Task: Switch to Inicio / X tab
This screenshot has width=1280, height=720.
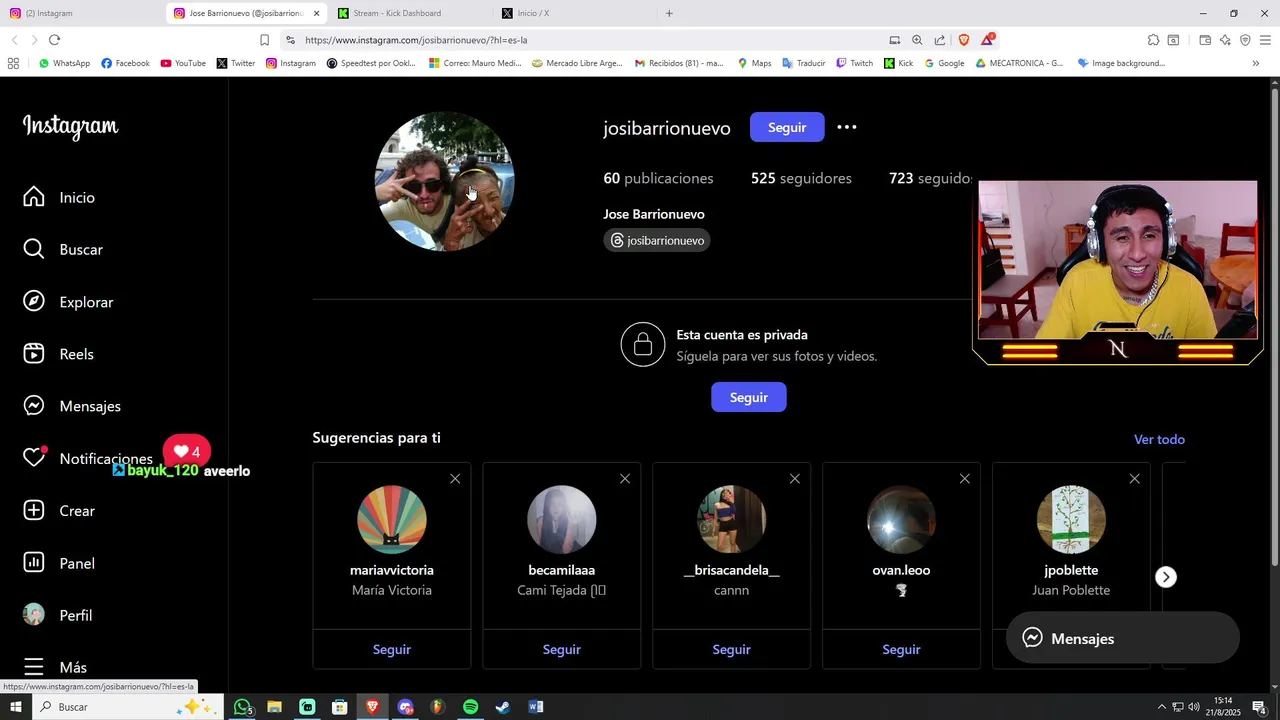Action: pos(575,13)
